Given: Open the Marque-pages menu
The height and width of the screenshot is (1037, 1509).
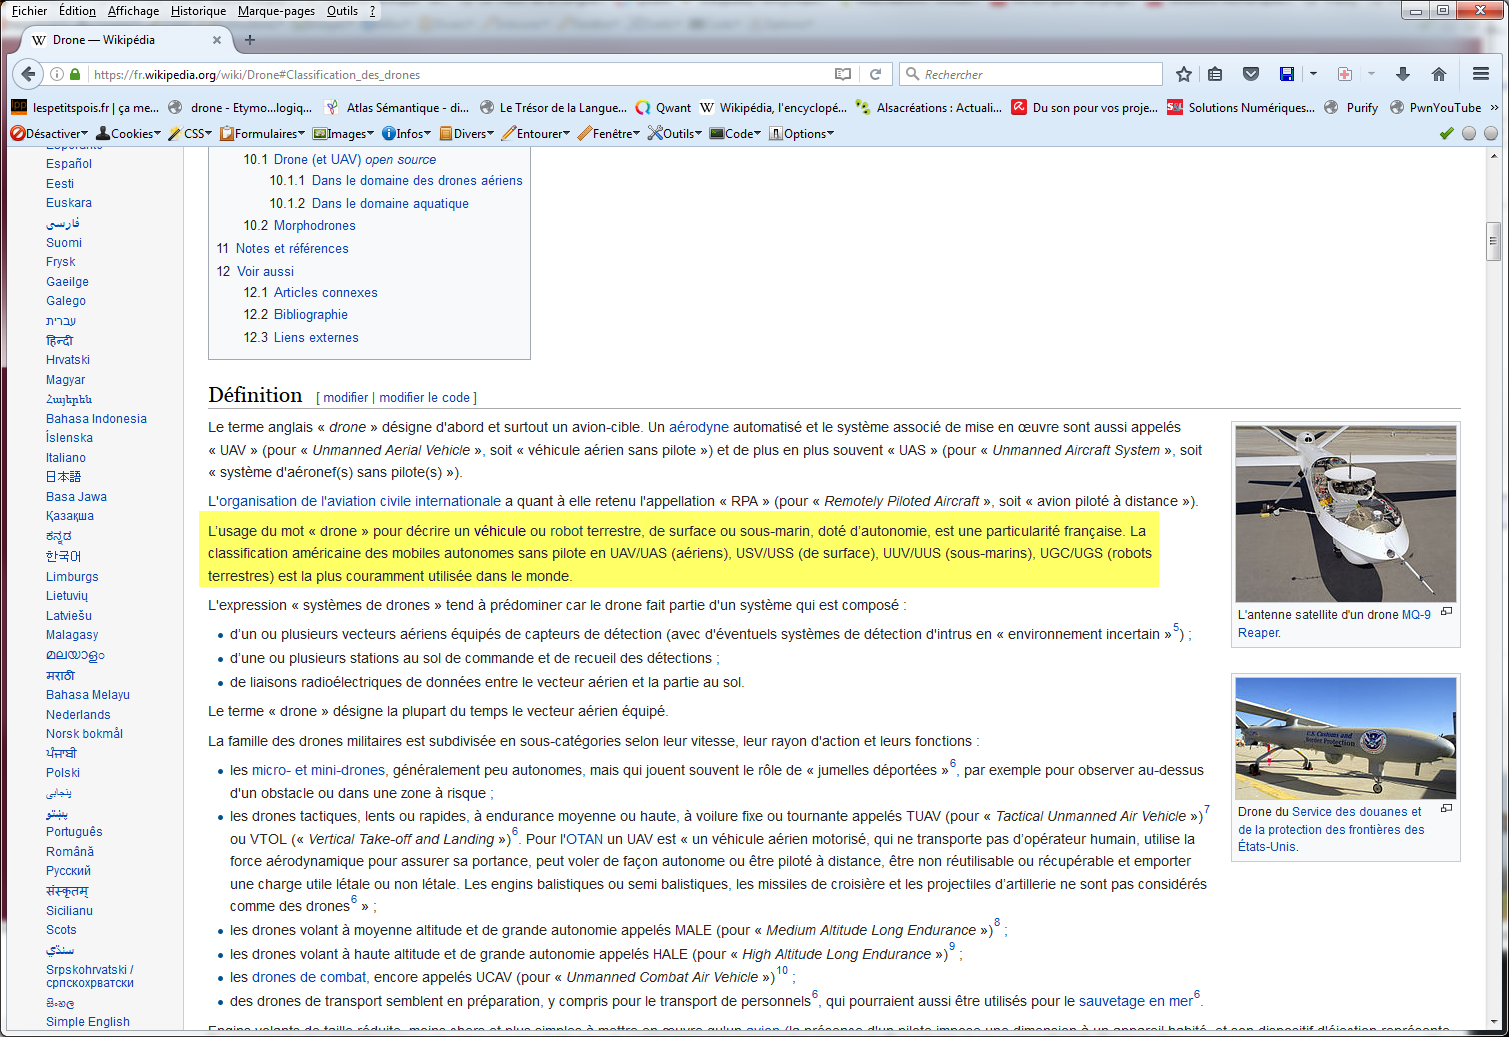Looking at the screenshot, I should [276, 11].
